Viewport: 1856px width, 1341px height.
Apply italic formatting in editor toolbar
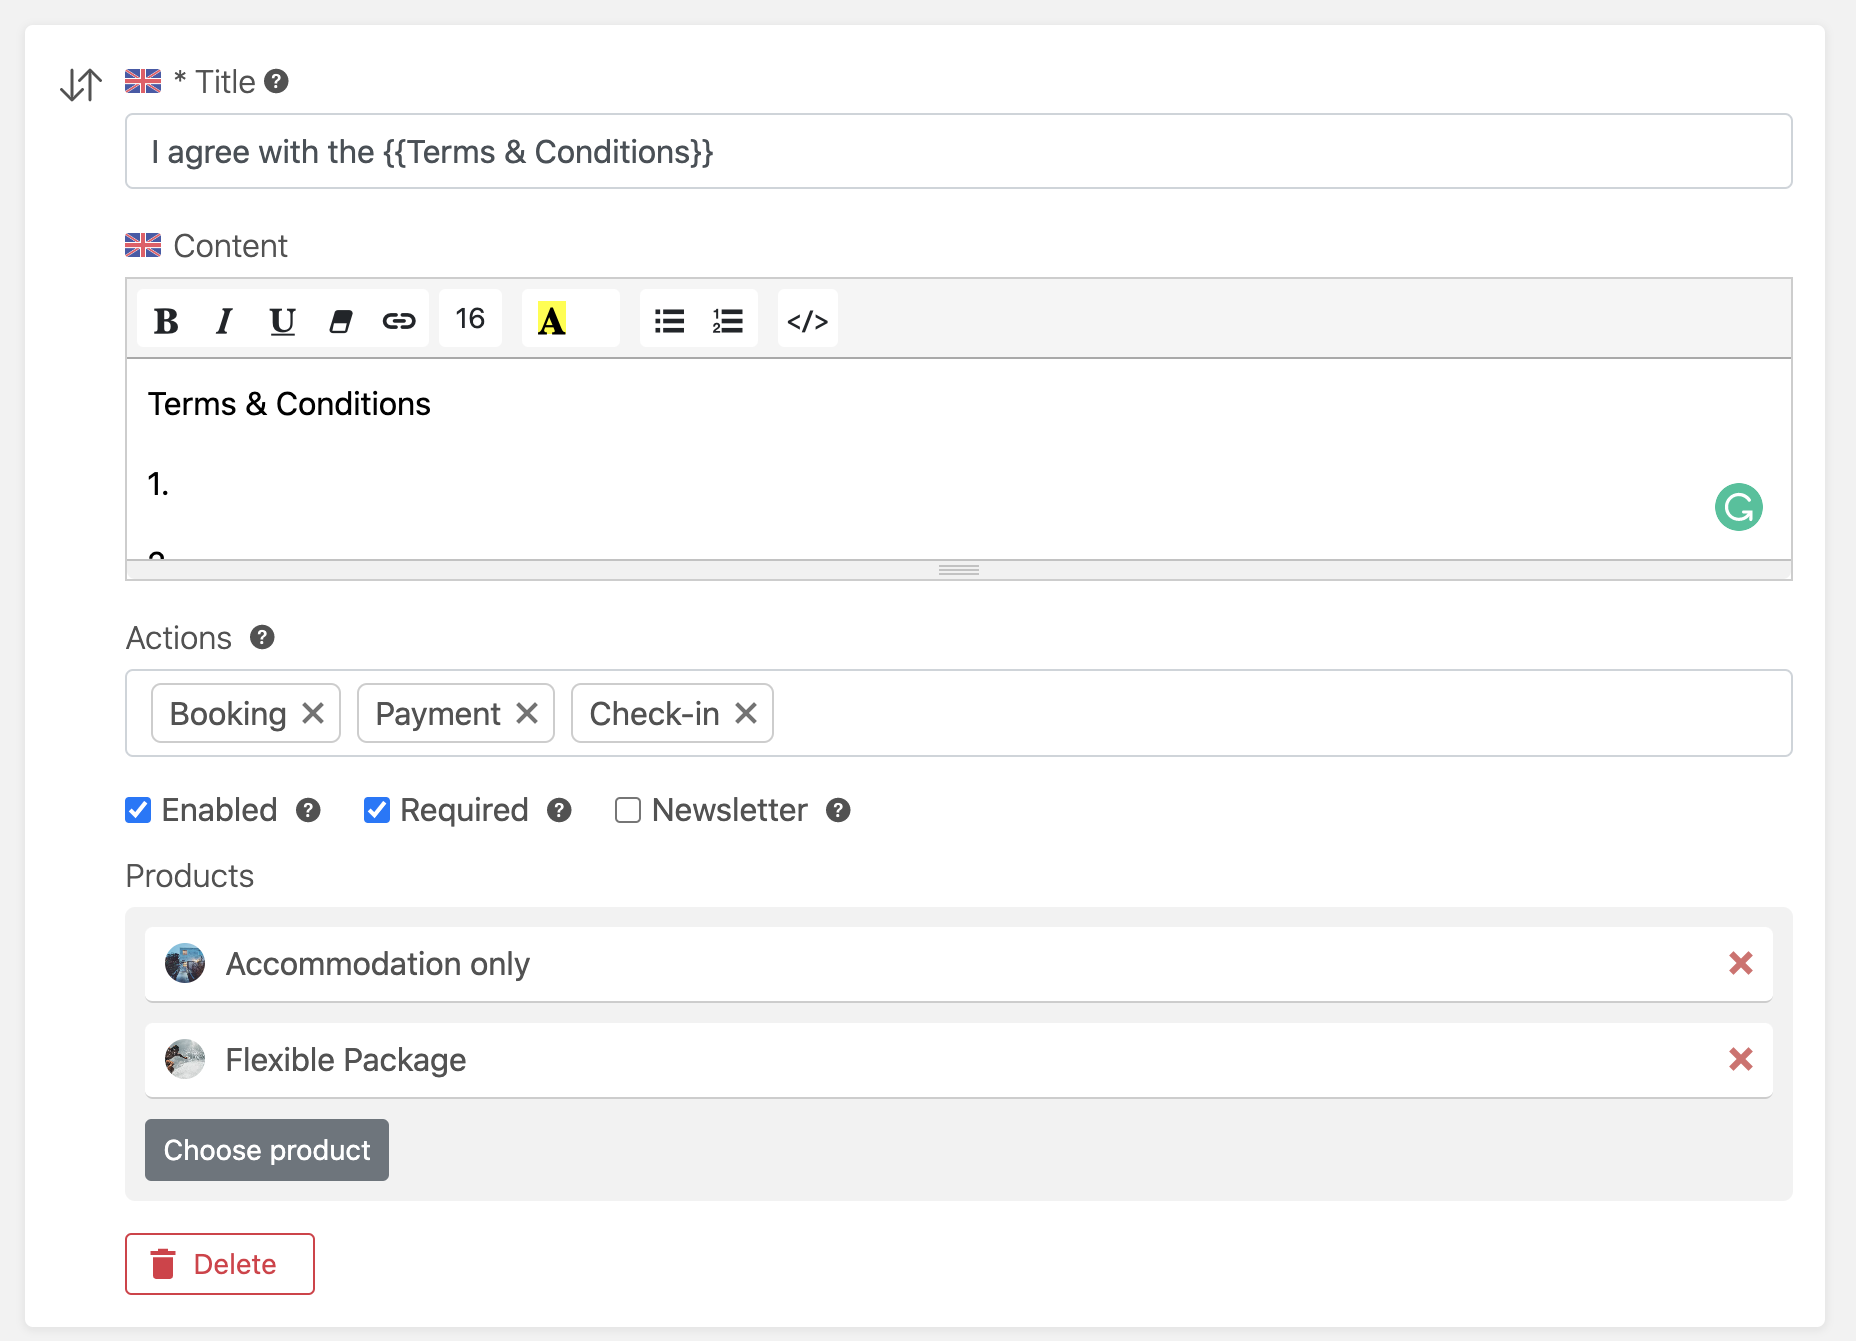pyautogui.click(x=224, y=320)
